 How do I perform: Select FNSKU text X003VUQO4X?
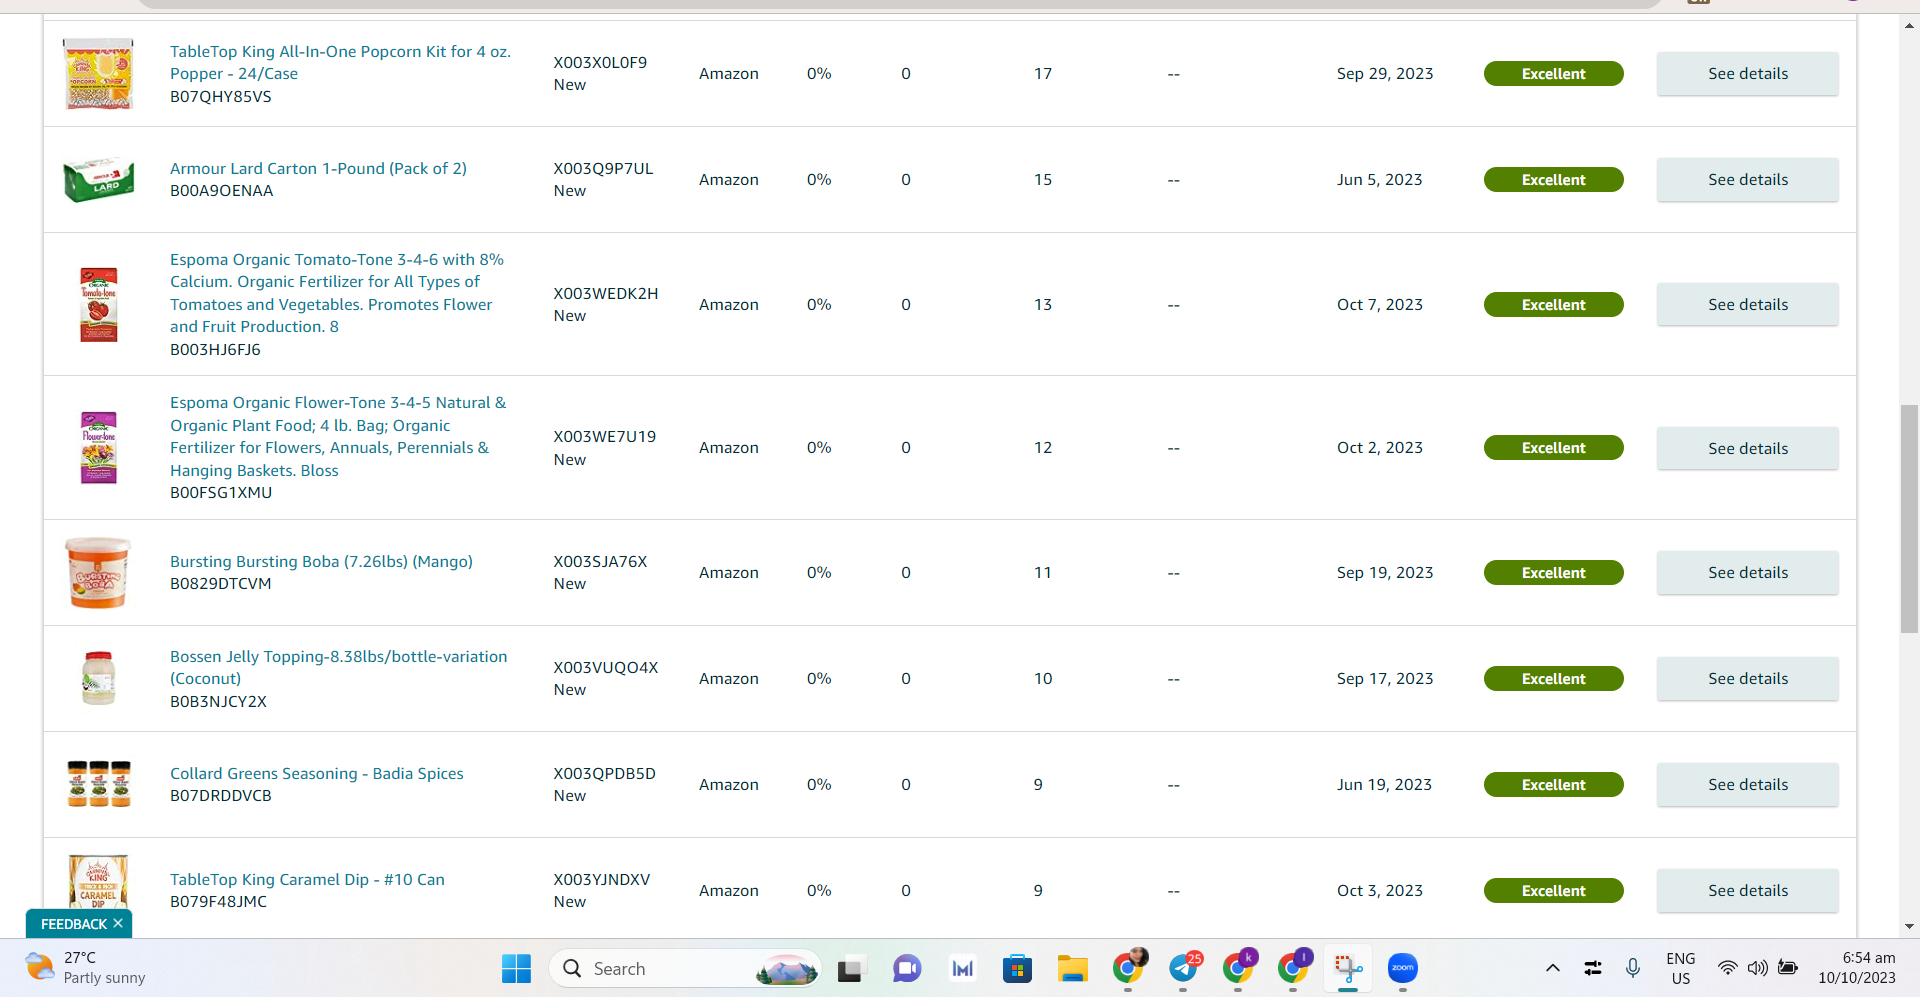(x=606, y=667)
